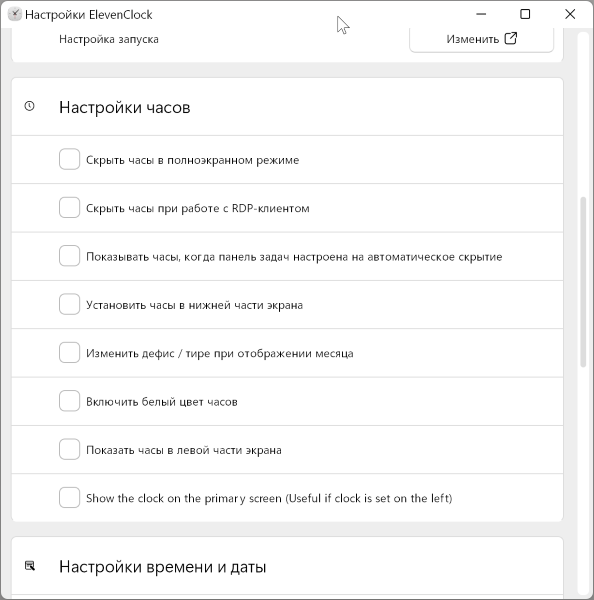Toggle Показывать часы при автоматическом скрытии панели задач
Viewport: 594px width, 600px height.
(69, 256)
